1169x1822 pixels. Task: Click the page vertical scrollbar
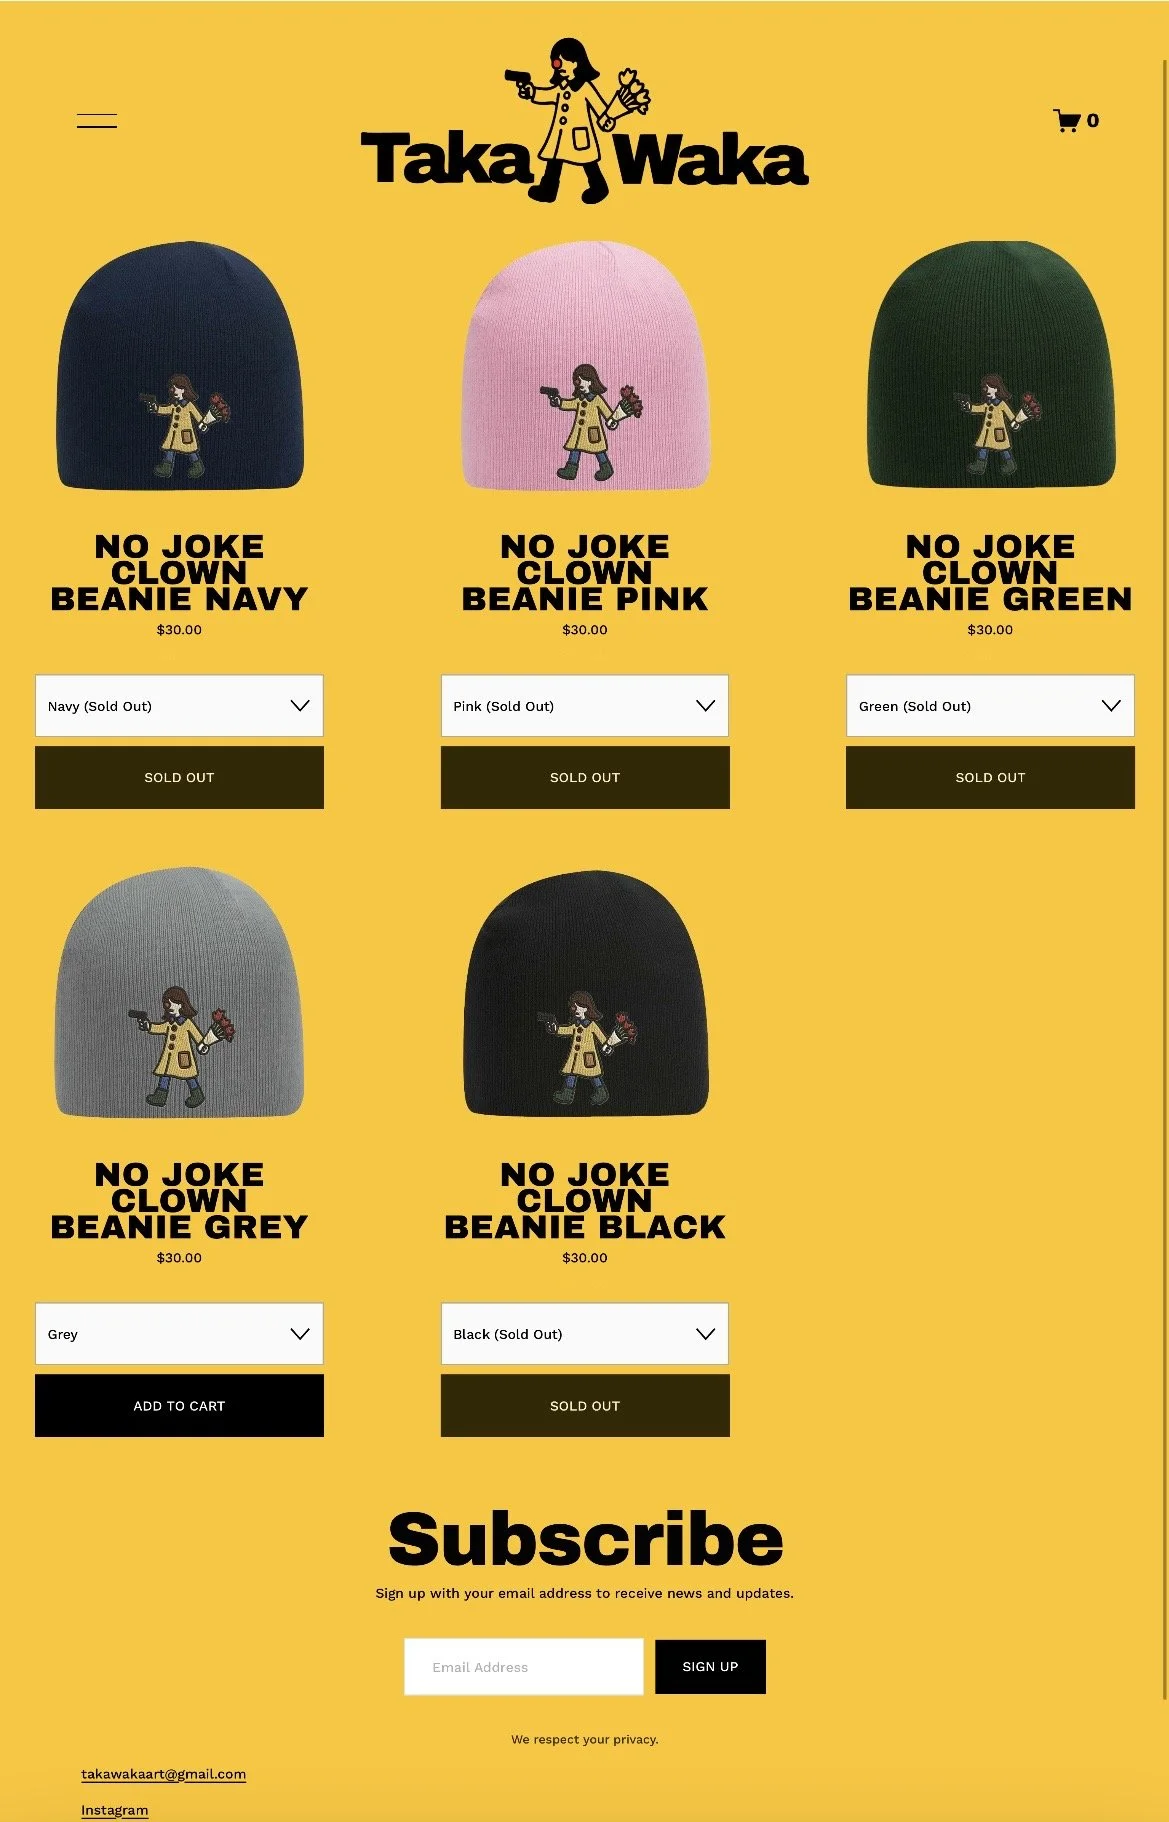(1164, 880)
